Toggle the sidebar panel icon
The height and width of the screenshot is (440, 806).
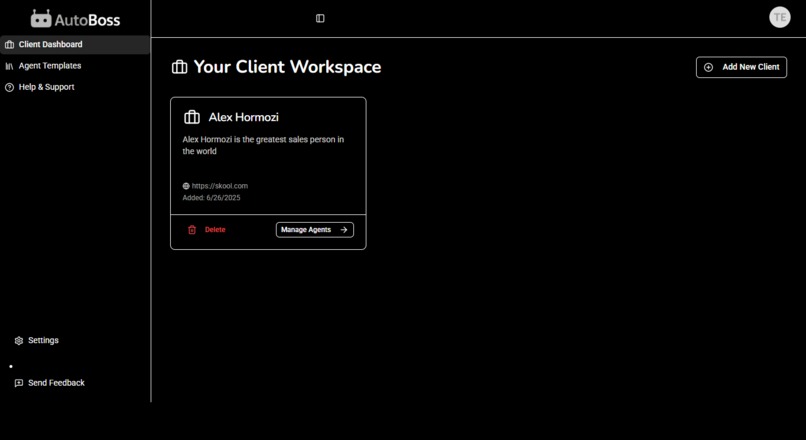tap(320, 19)
